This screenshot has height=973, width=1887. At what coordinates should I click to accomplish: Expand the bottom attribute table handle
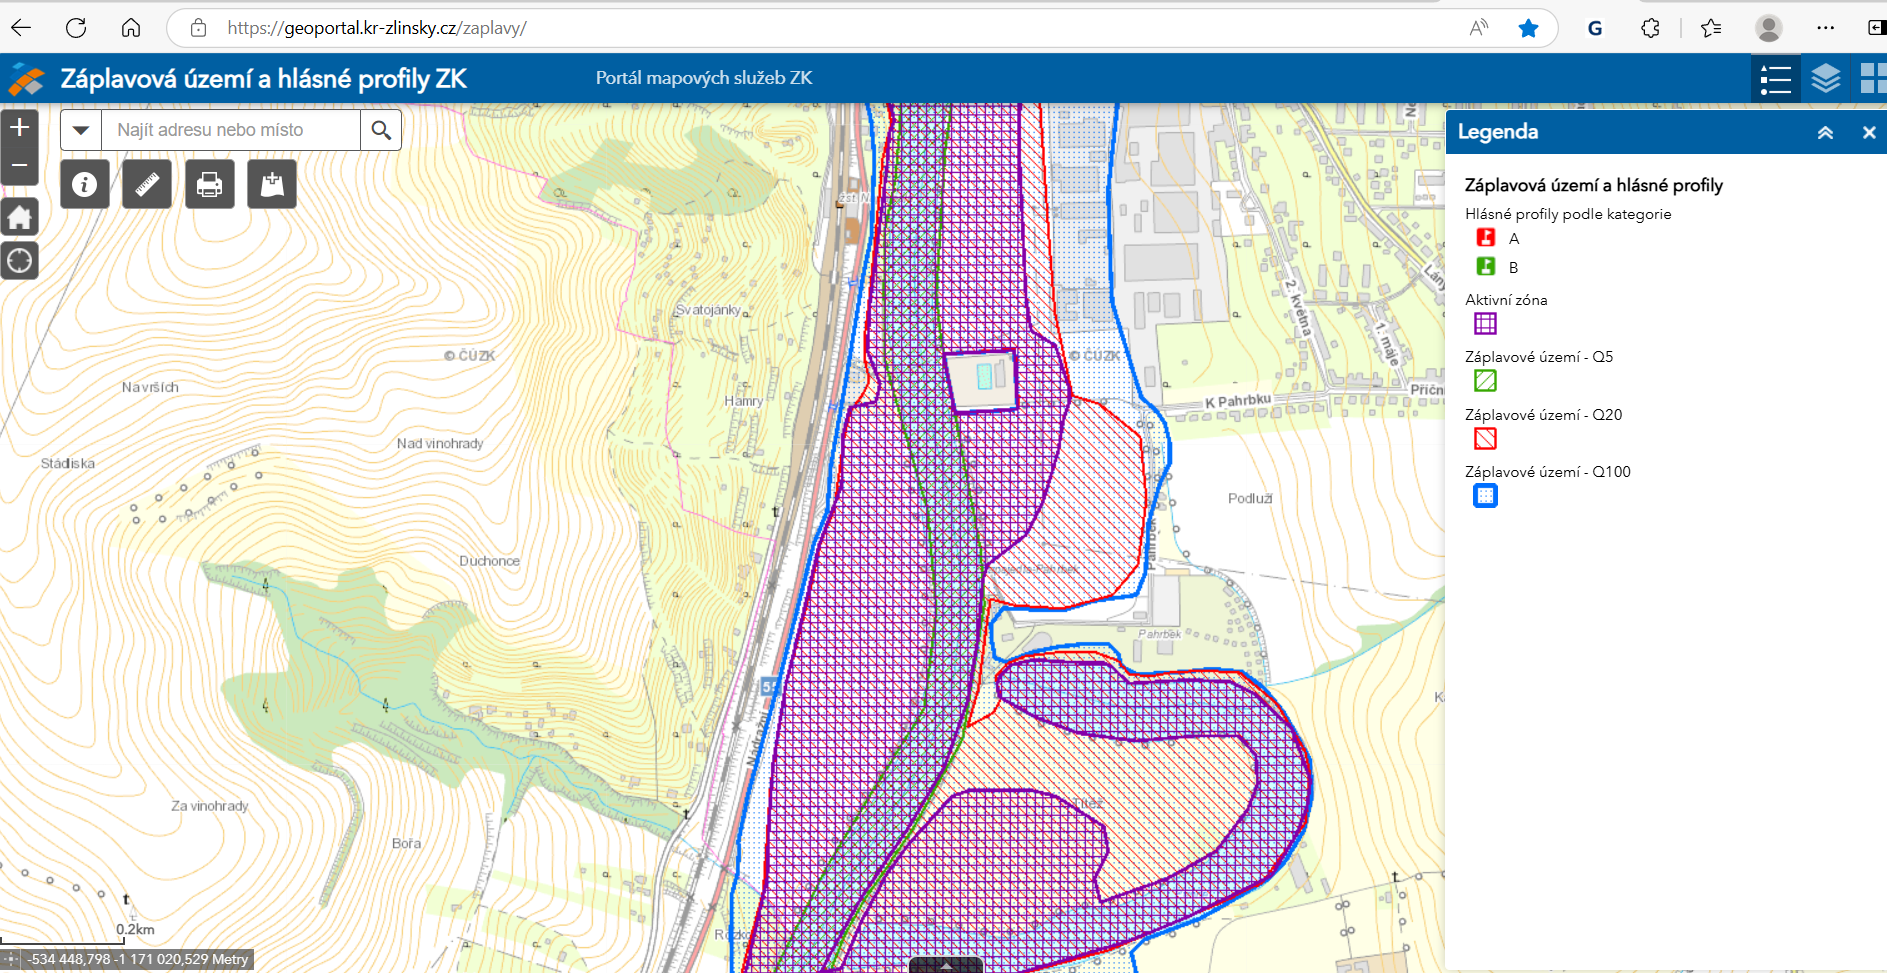(x=945, y=965)
